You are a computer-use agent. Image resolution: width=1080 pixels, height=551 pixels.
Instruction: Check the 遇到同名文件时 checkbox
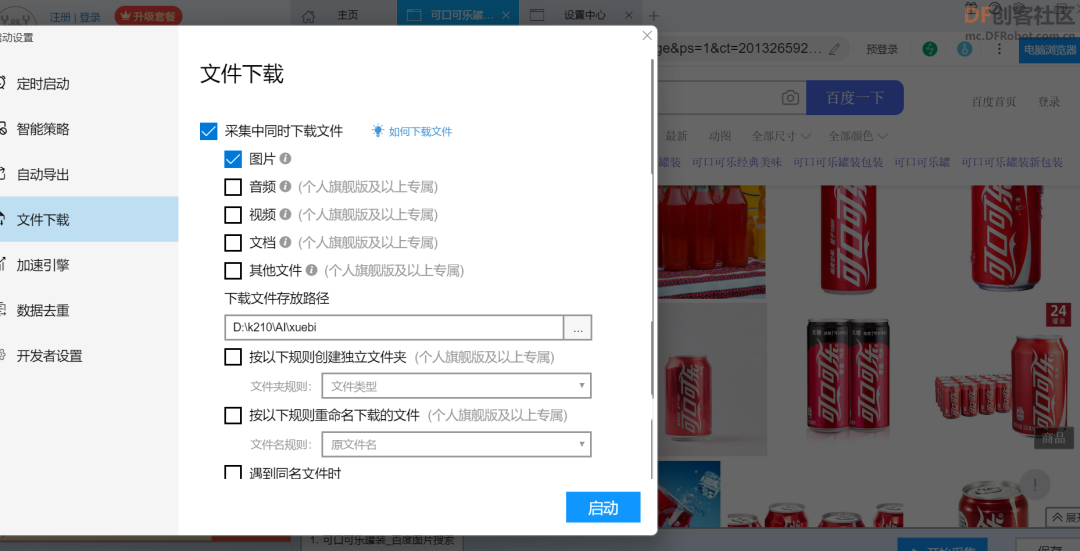(x=233, y=472)
